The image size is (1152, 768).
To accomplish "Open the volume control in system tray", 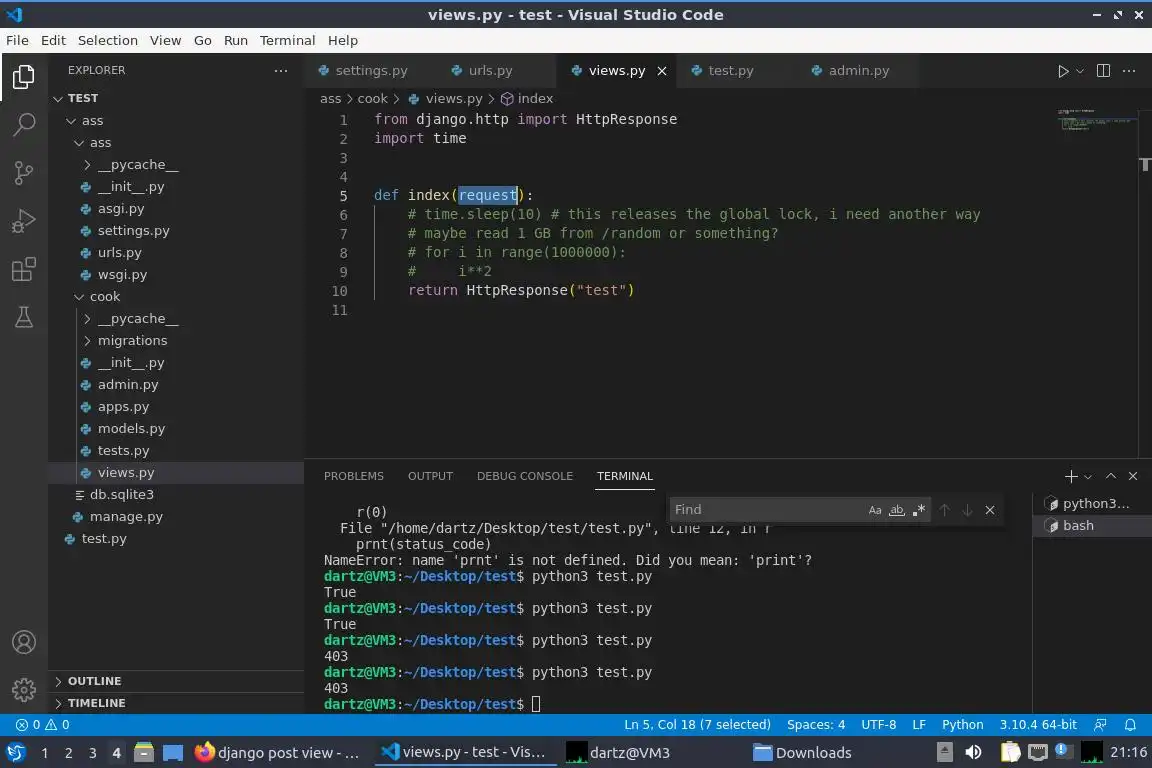I will 973,752.
